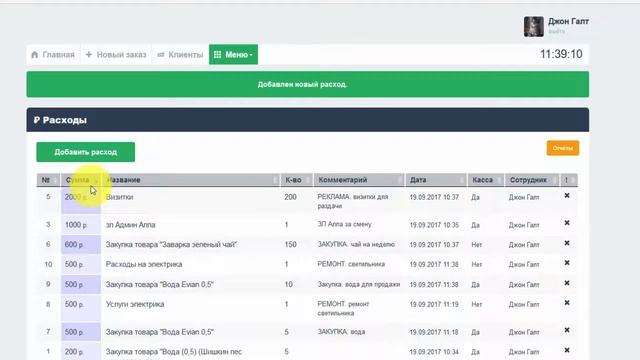The height and width of the screenshot is (360, 640).
Task: Click date 19.09.2017 11:18
Action: [434, 332]
